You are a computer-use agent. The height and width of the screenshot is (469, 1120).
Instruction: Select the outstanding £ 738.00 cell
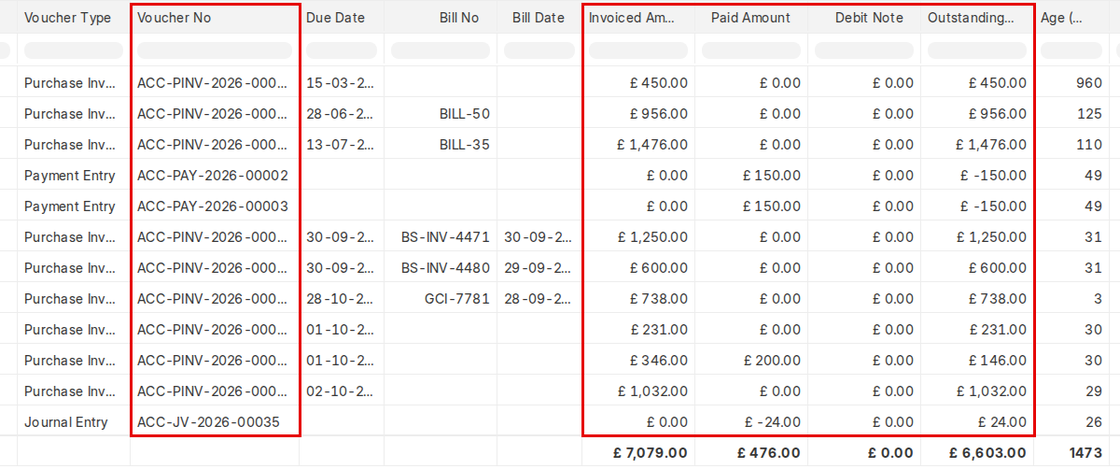click(977, 298)
